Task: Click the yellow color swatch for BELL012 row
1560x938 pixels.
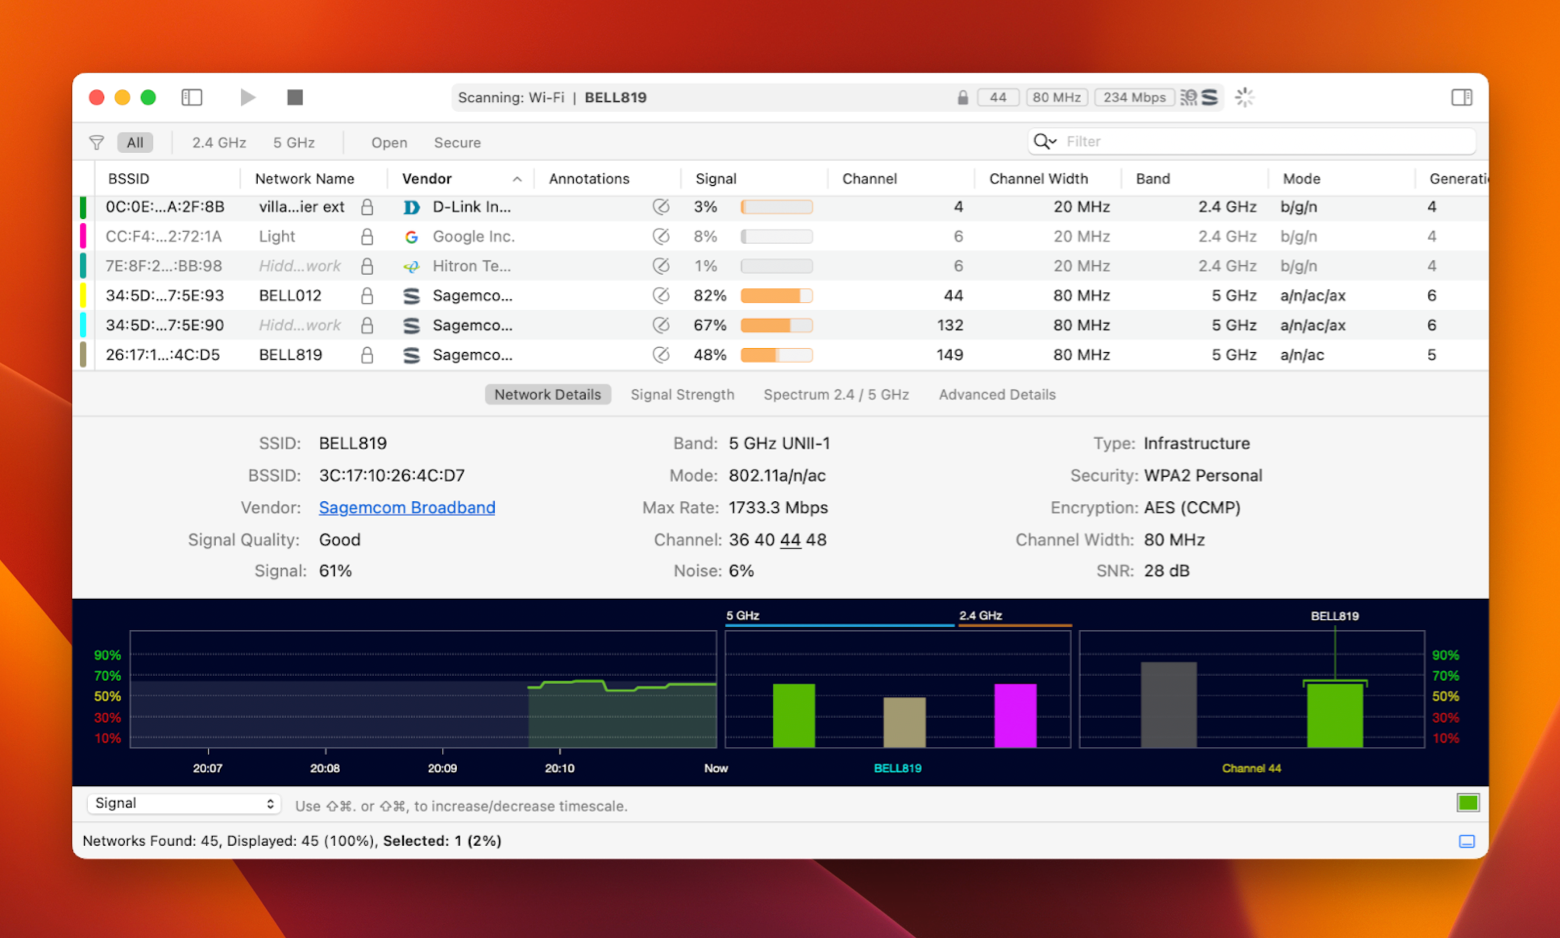Action: [x=83, y=296]
